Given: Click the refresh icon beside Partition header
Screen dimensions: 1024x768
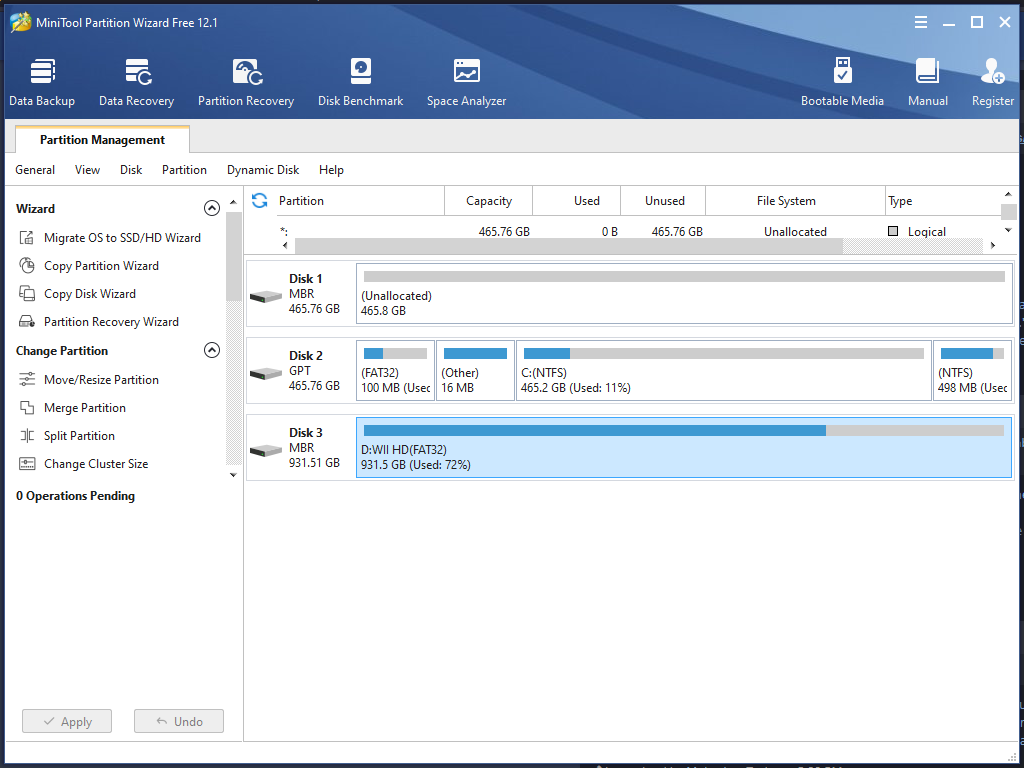Looking at the screenshot, I should tap(259, 200).
